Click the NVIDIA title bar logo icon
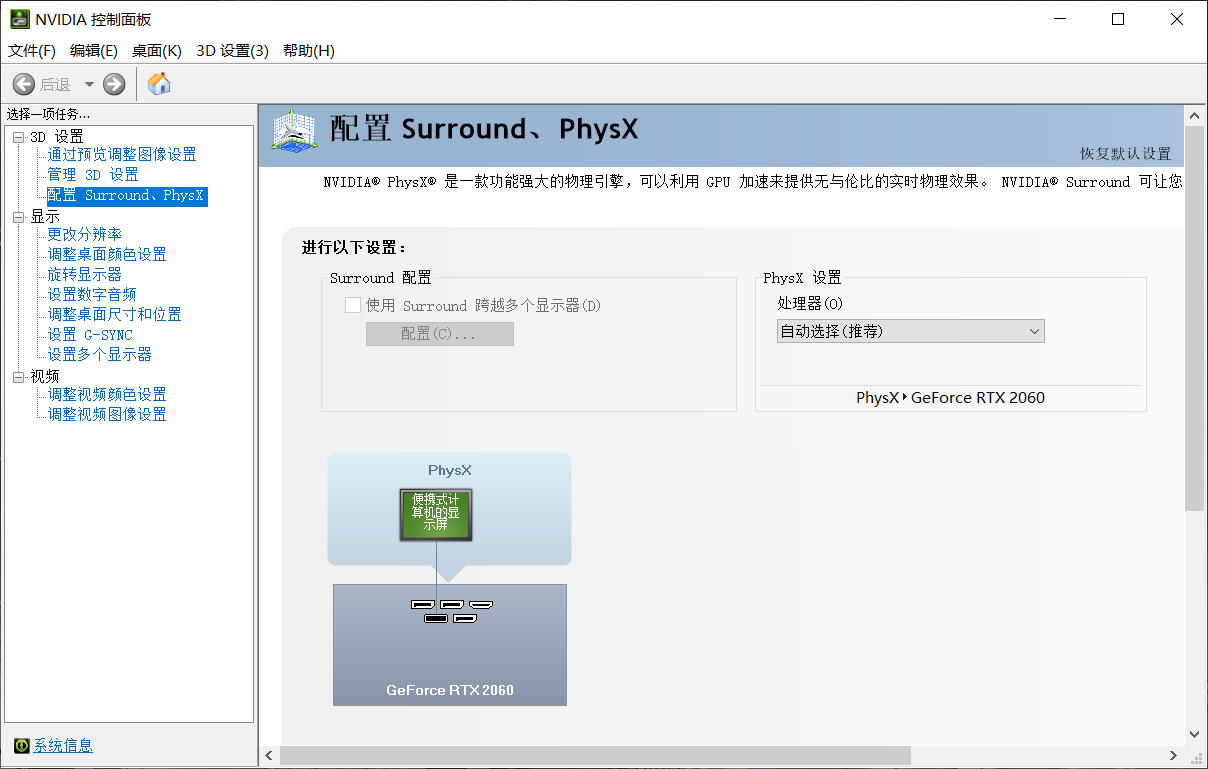 (x=20, y=19)
